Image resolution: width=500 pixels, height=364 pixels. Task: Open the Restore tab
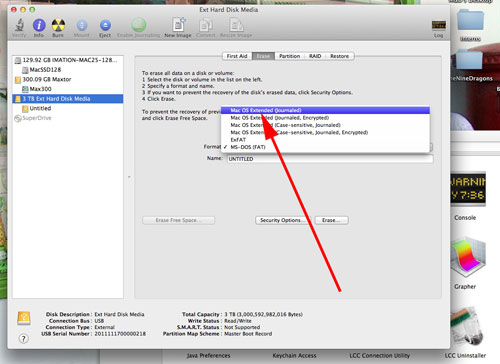[339, 56]
